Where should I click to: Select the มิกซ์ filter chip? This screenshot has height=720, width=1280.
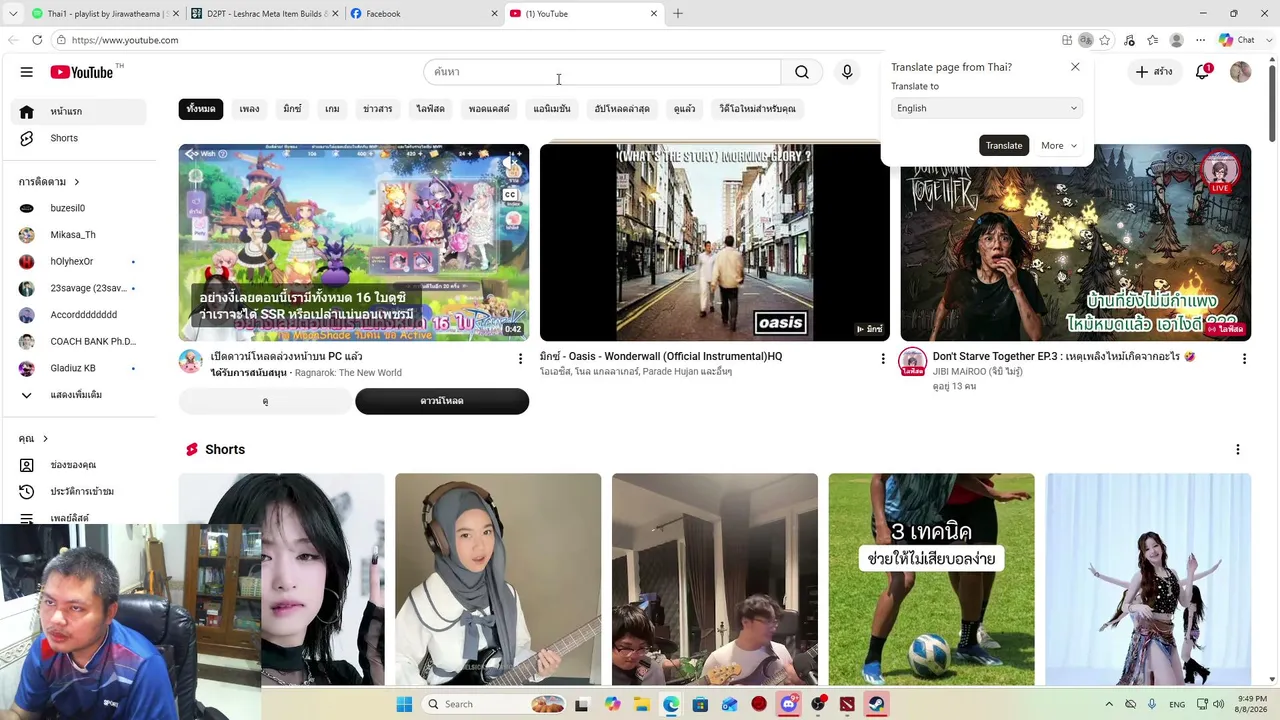click(x=292, y=109)
